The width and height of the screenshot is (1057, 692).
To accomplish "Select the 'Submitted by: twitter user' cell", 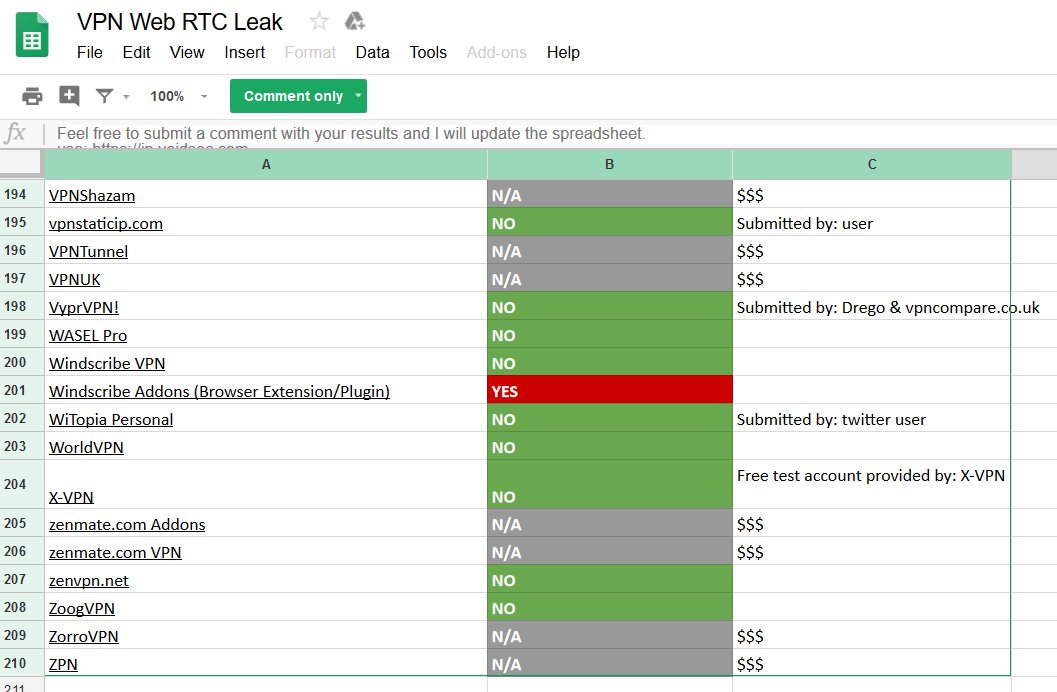I will click(x=872, y=418).
